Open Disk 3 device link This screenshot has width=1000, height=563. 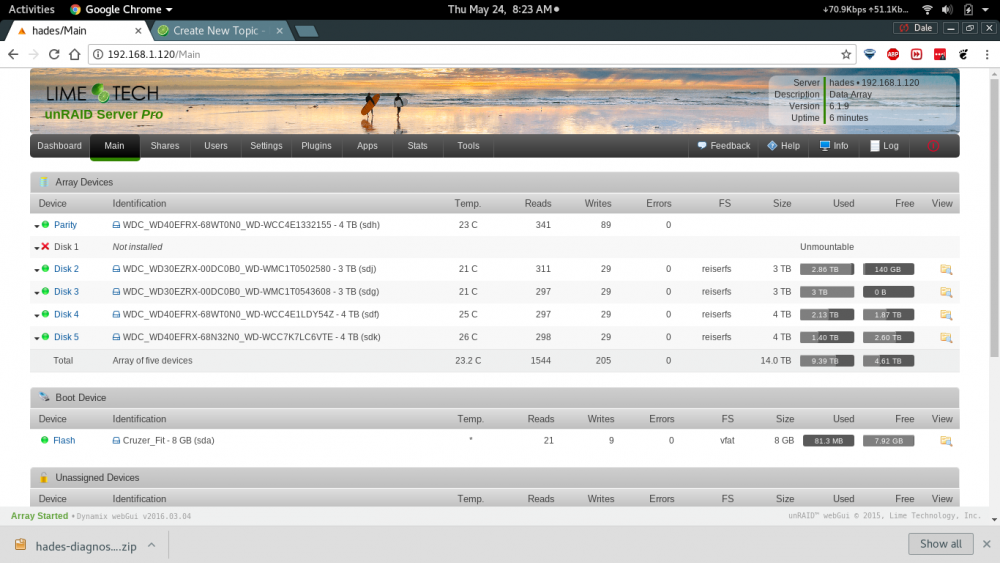tap(66, 291)
